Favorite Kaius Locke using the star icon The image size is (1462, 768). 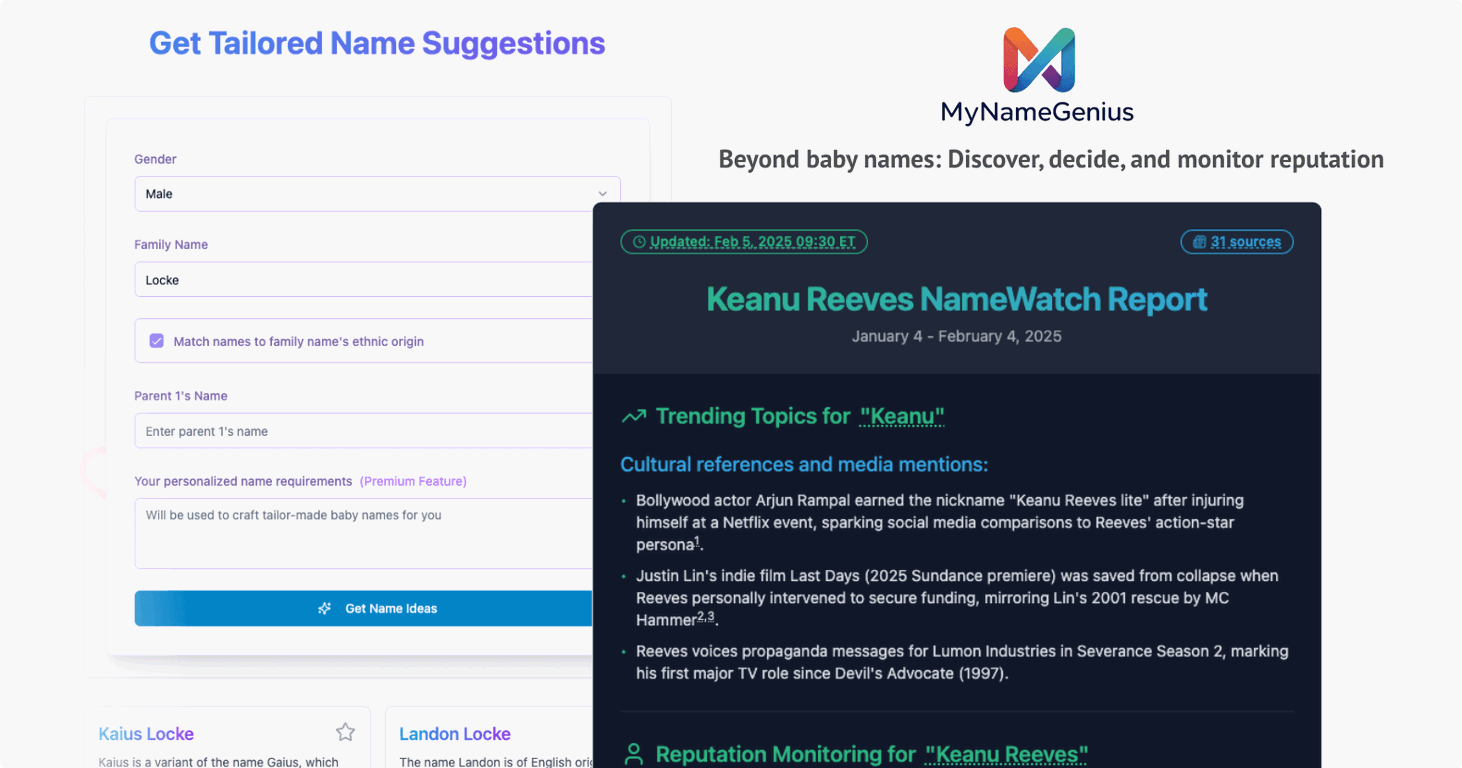(x=345, y=732)
